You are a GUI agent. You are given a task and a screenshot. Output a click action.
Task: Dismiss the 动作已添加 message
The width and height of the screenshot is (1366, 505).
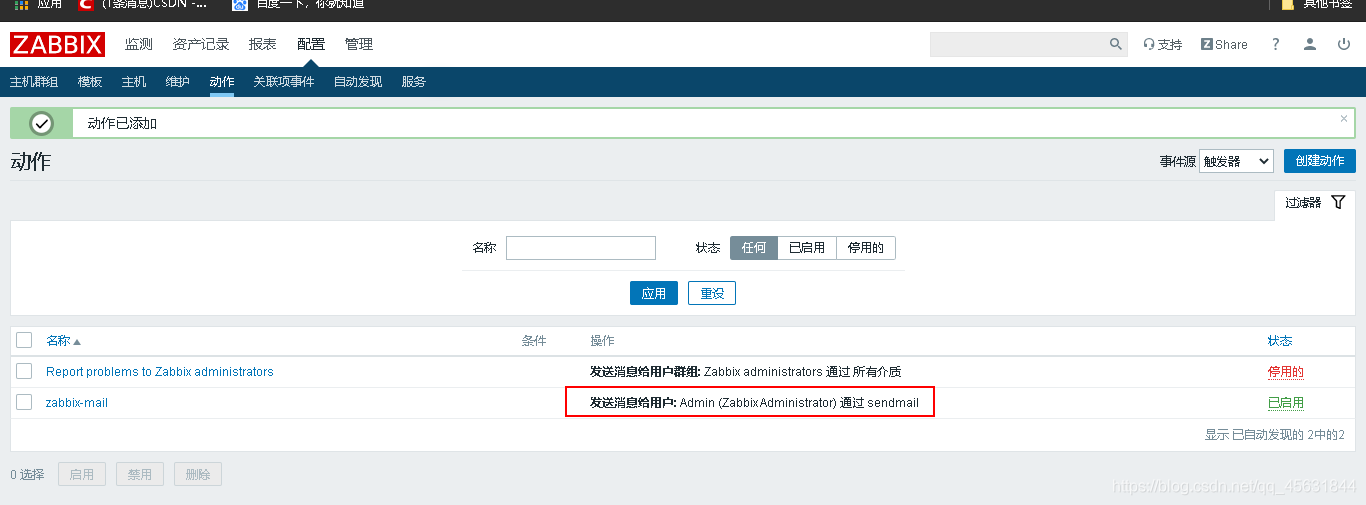(x=1344, y=118)
